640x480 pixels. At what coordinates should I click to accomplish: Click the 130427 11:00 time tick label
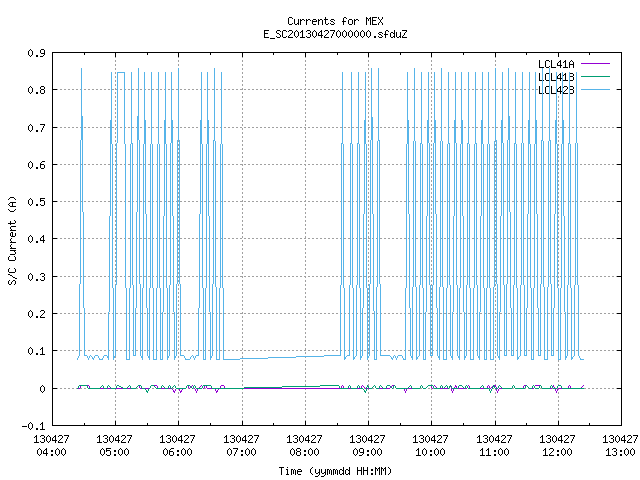pos(494,445)
